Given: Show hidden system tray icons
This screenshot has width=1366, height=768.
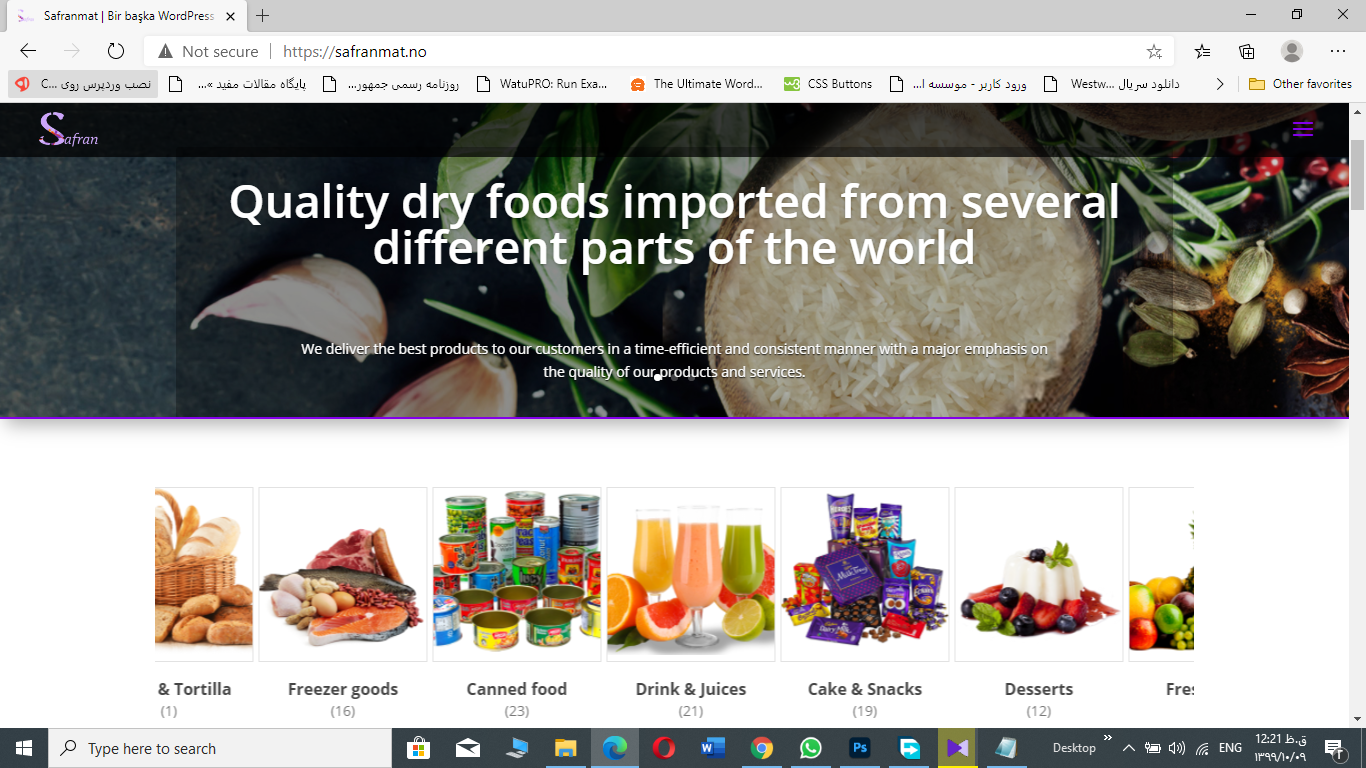Looking at the screenshot, I should tap(1129, 748).
